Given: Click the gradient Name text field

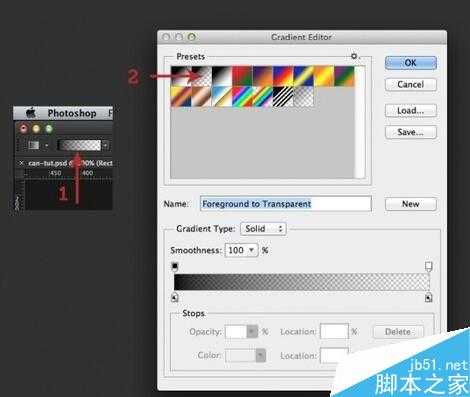Looking at the screenshot, I should pos(286,204).
